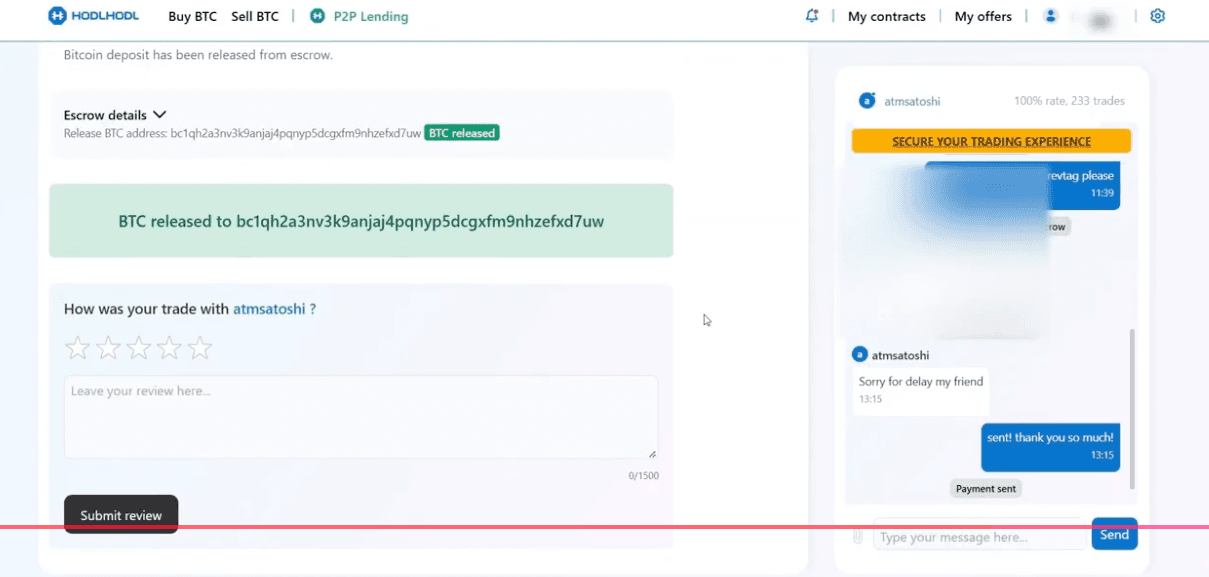1209x577 pixels.
Task: Click atmsatoshi username in chat header
Action: click(912, 101)
